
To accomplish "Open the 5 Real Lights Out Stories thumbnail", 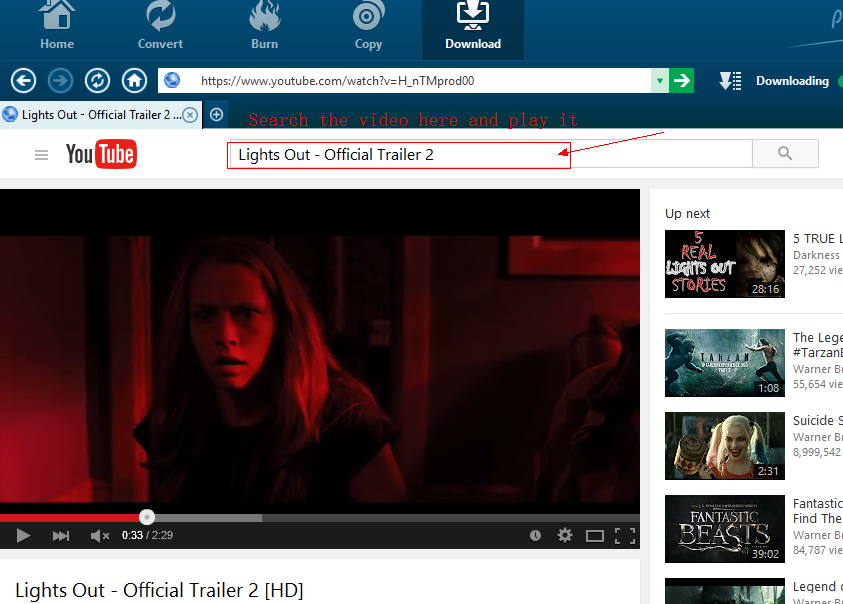I will pyautogui.click(x=725, y=264).
